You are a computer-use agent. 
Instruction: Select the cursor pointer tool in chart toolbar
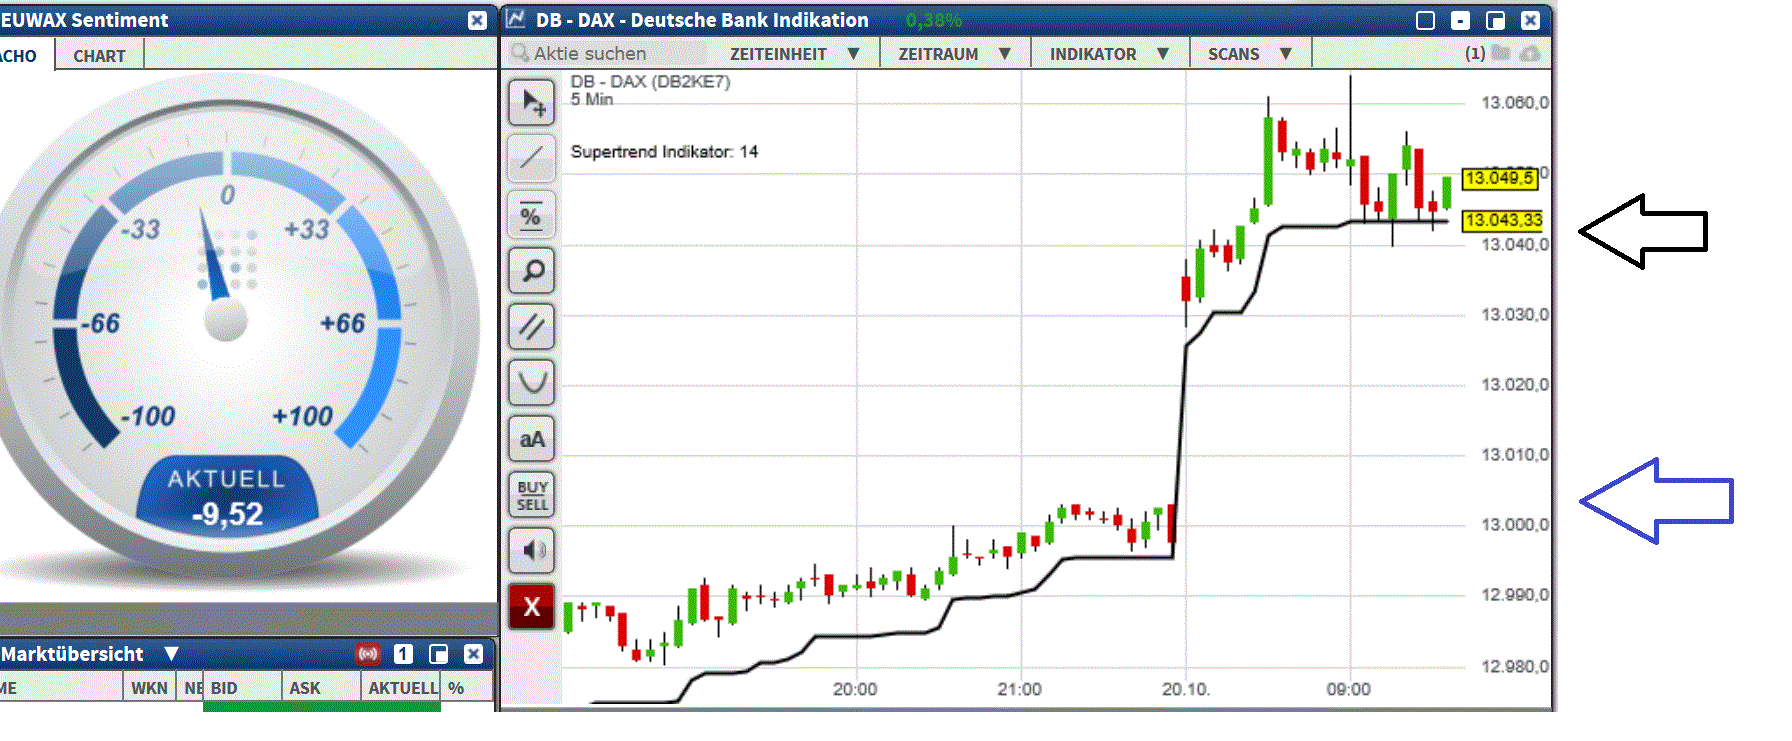pos(532,101)
